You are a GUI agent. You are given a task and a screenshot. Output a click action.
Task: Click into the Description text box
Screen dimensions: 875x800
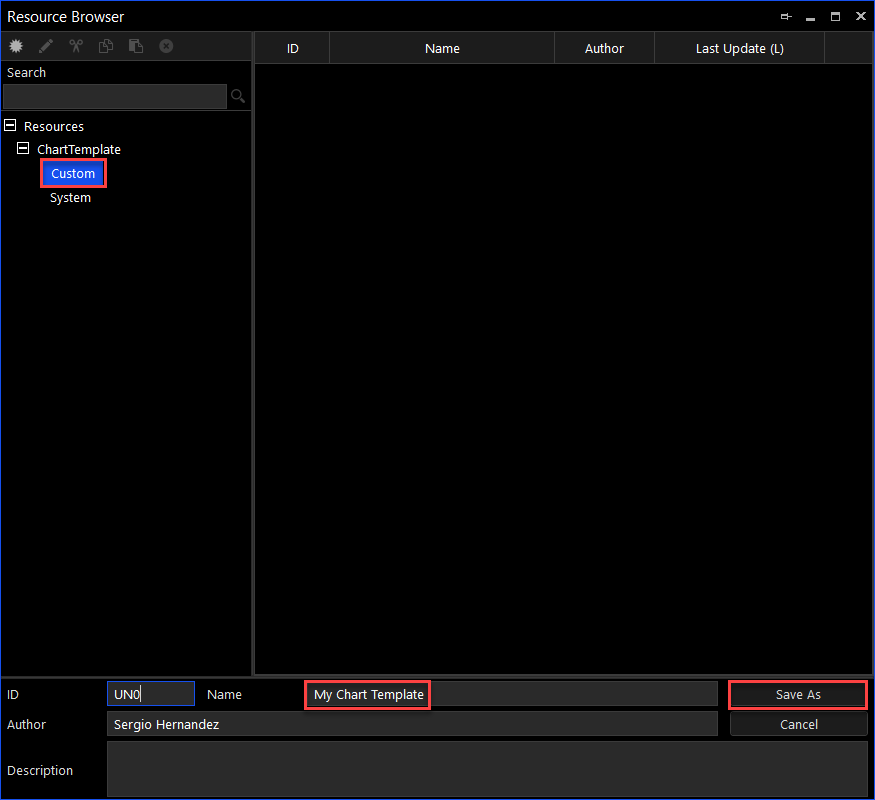486,769
